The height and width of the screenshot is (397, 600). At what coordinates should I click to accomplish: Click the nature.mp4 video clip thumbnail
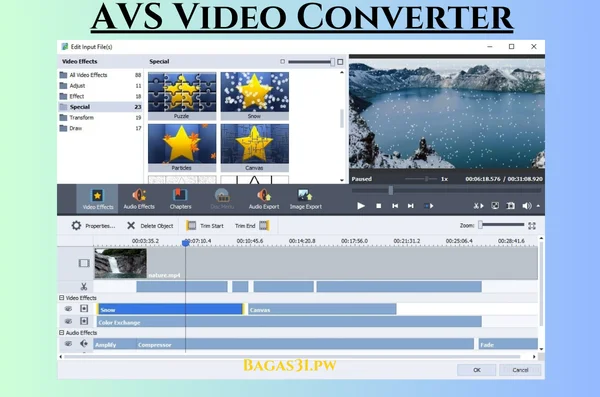pos(121,263)
